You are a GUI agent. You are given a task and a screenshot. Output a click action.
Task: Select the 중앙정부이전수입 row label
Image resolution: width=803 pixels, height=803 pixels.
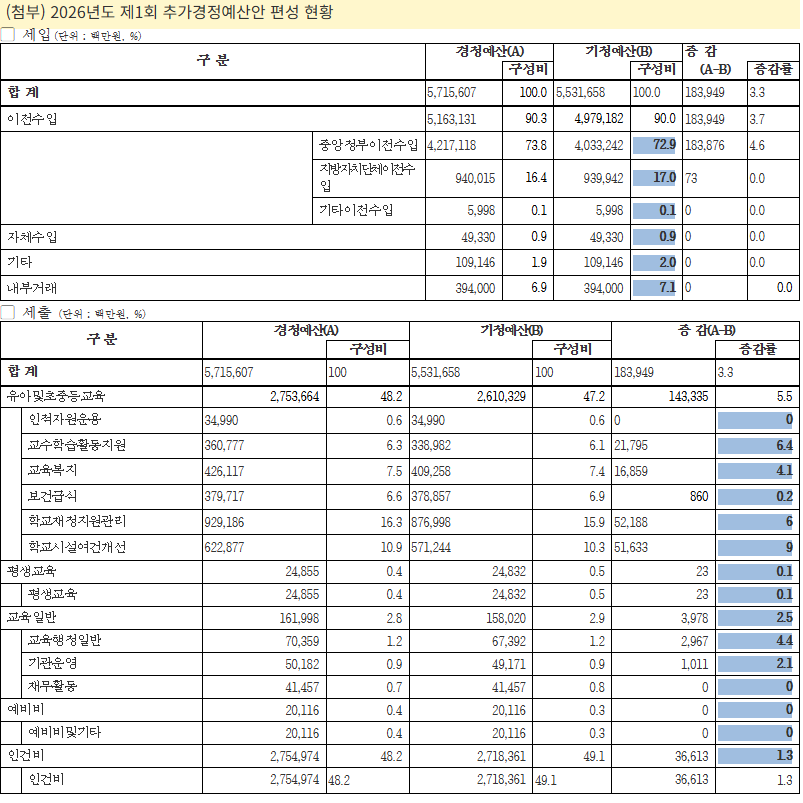[367, 145]
